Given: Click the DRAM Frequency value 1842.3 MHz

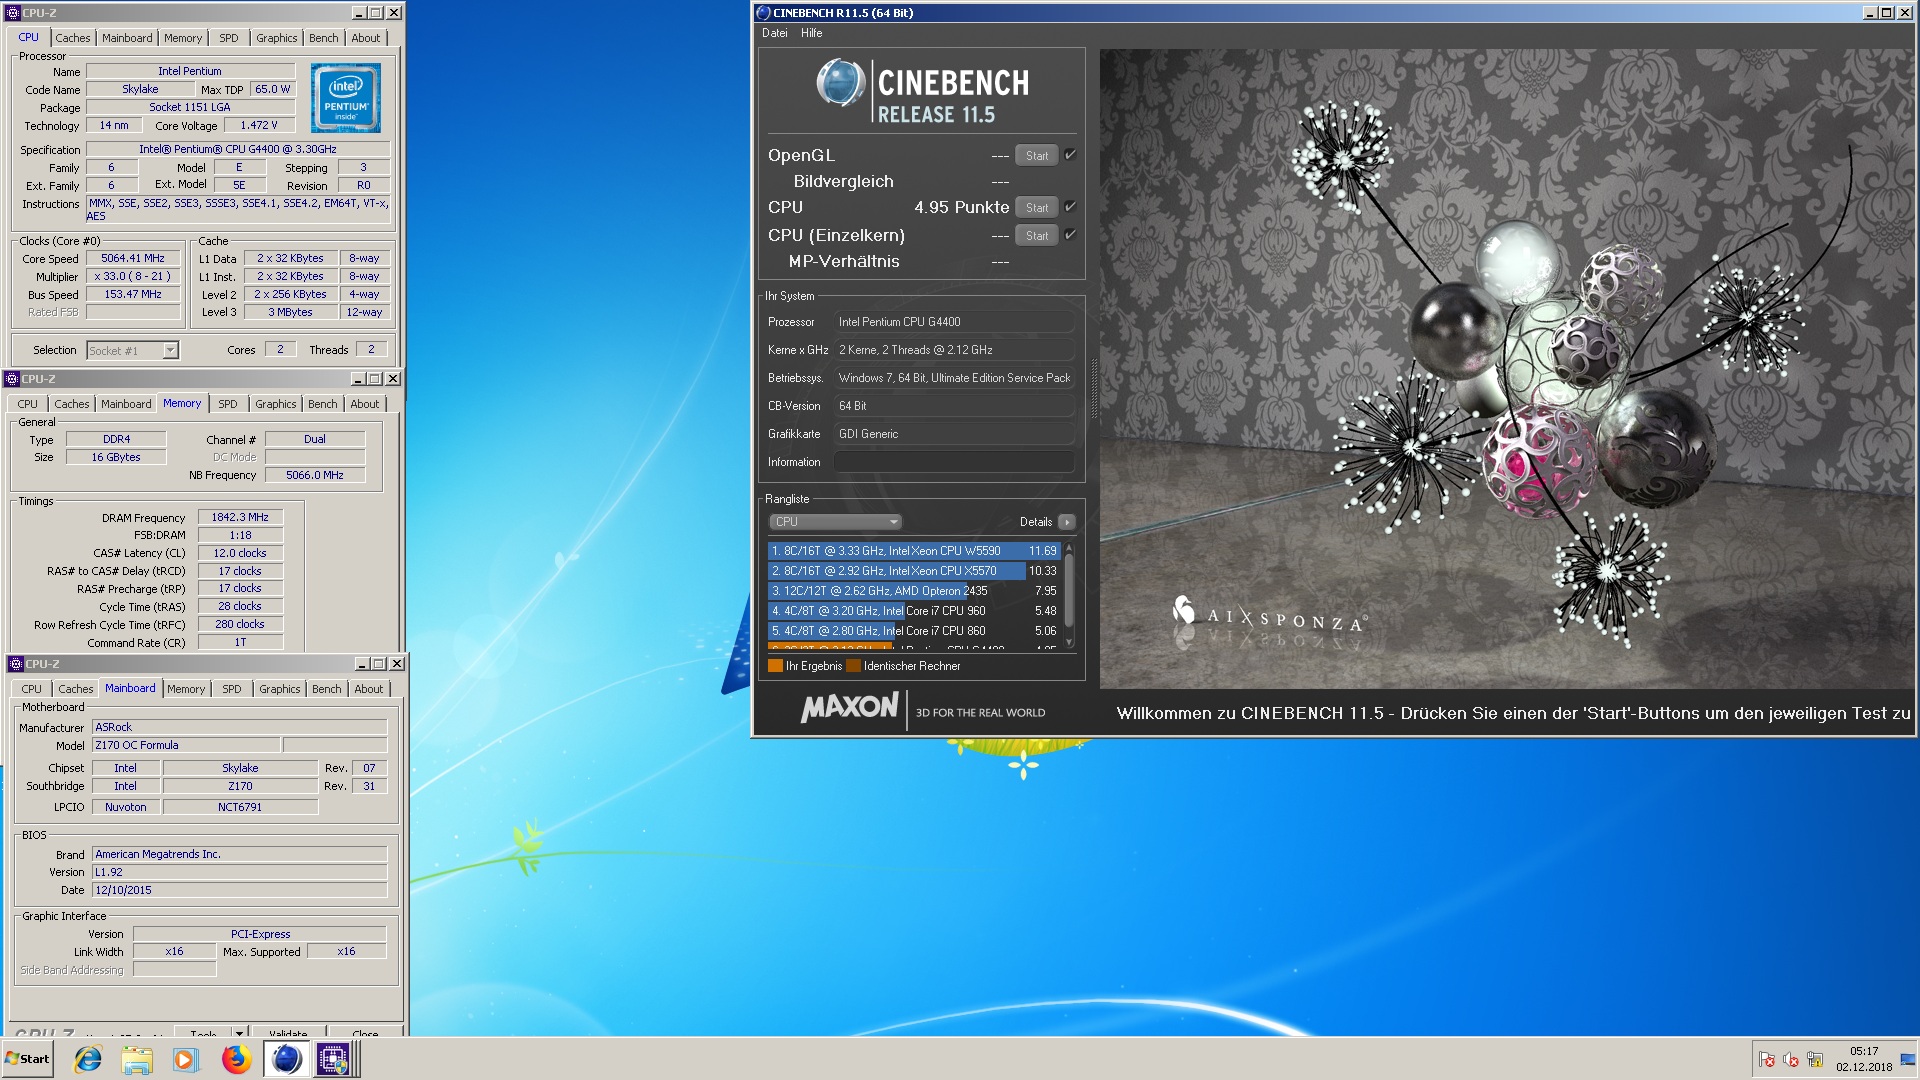Looking at the screenshot, I should click(x=240, y=517).
